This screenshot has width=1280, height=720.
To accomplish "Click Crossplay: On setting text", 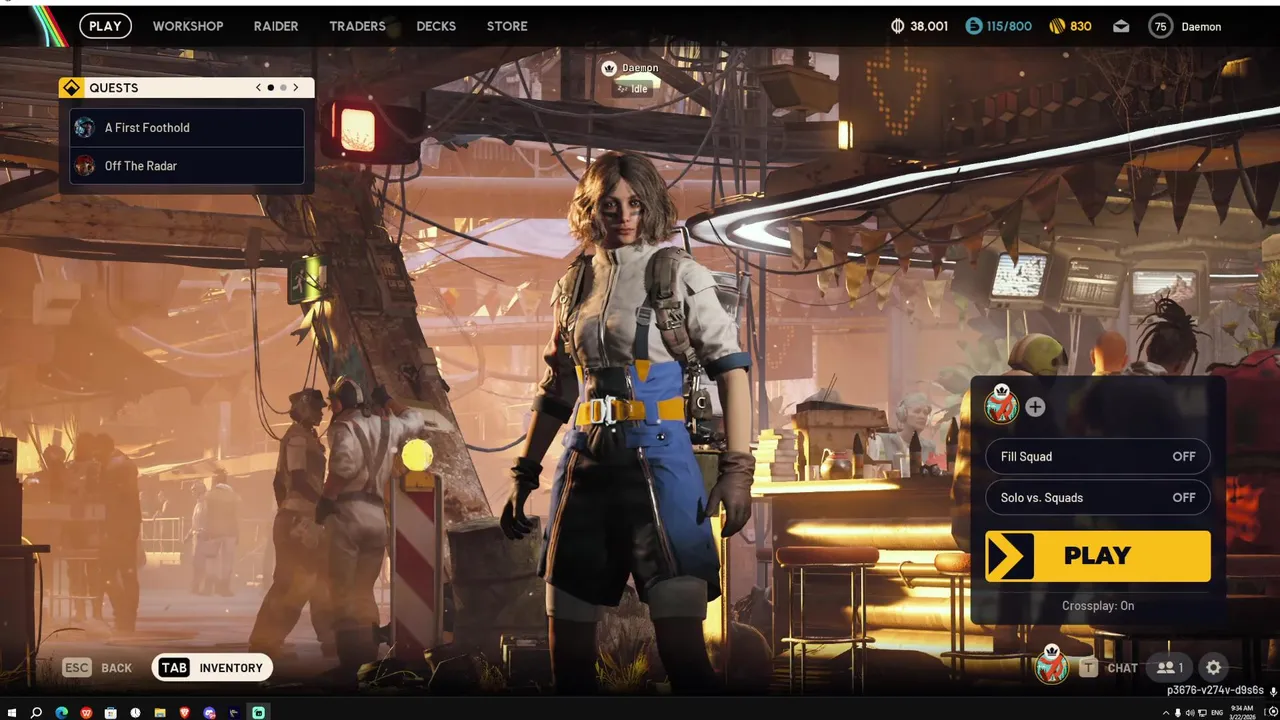I will coord(1098,606).
